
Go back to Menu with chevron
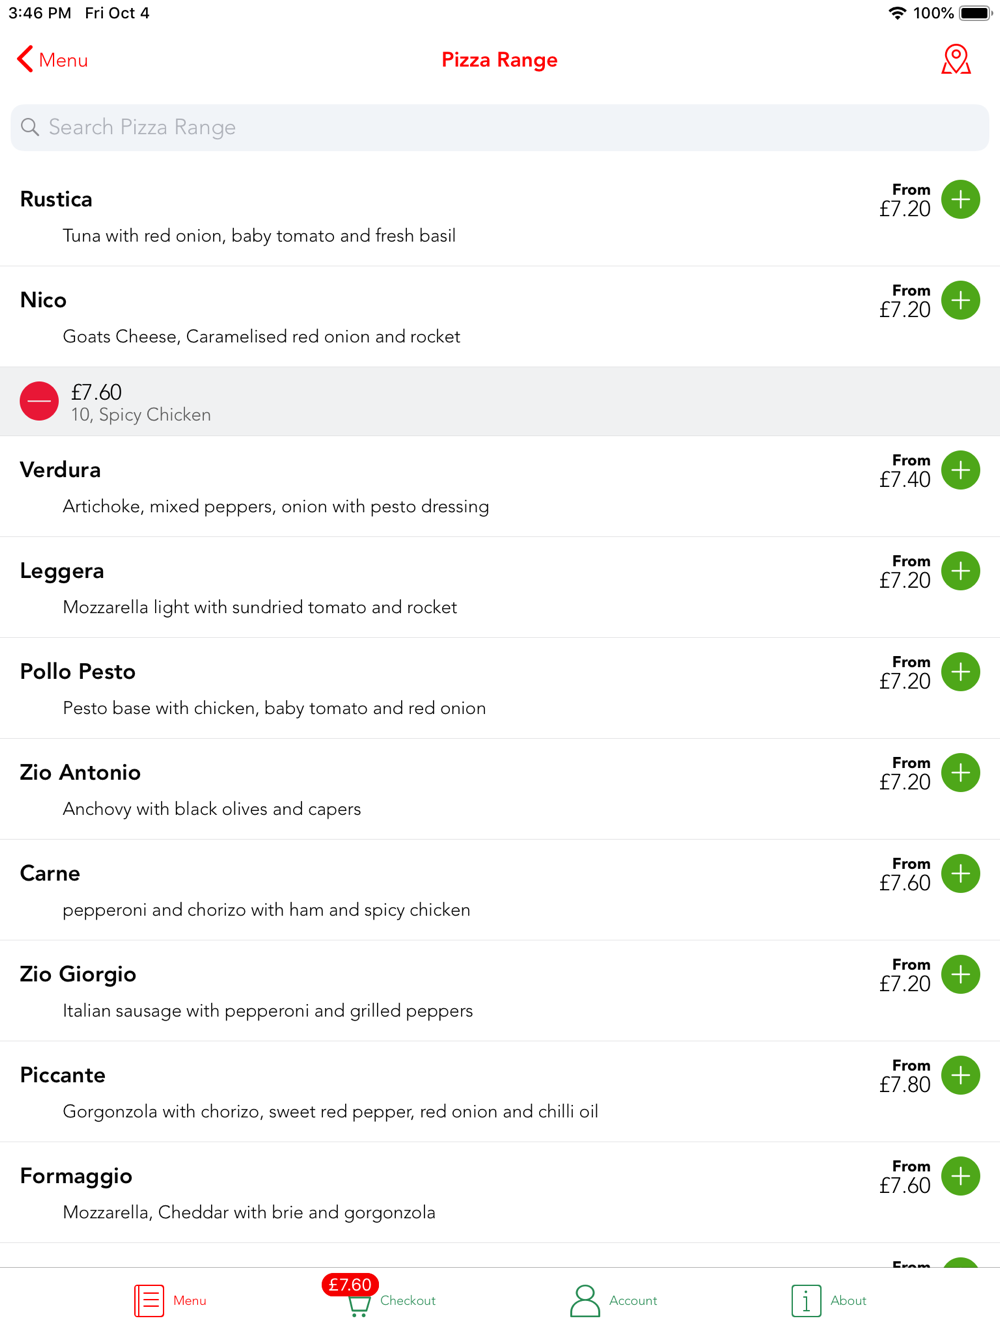pyautogui.click(x=52, y=60)
